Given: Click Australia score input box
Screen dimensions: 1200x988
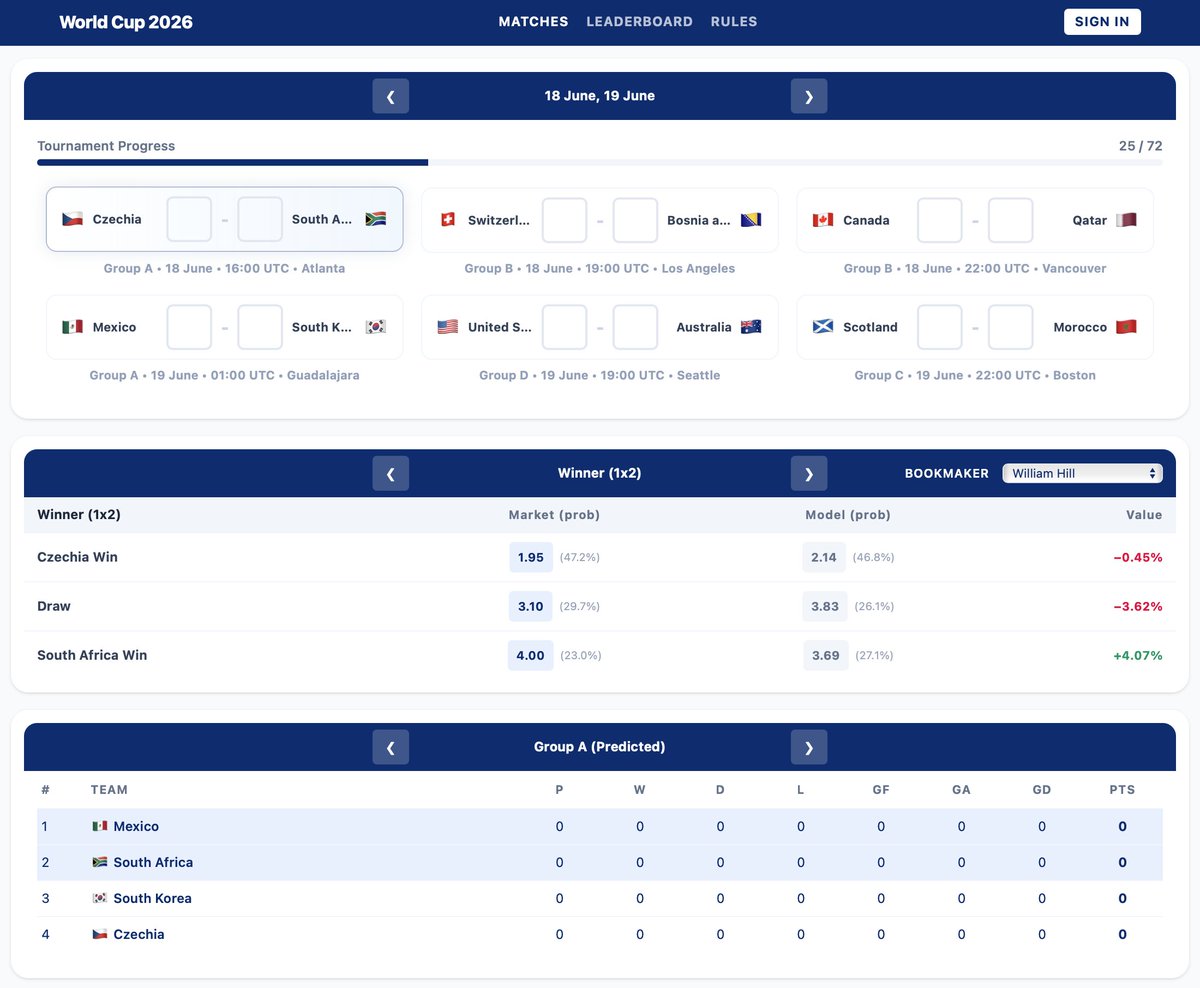Looking at the screenshot, I should coord(635,327).
